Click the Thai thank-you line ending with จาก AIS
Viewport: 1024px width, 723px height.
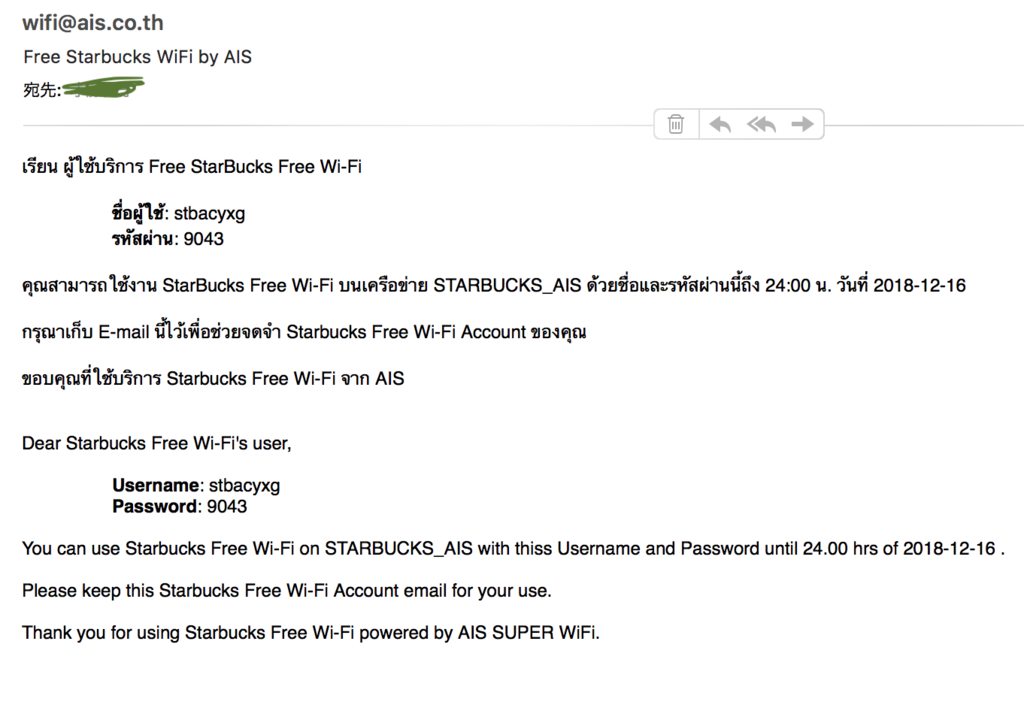[213, 379]
